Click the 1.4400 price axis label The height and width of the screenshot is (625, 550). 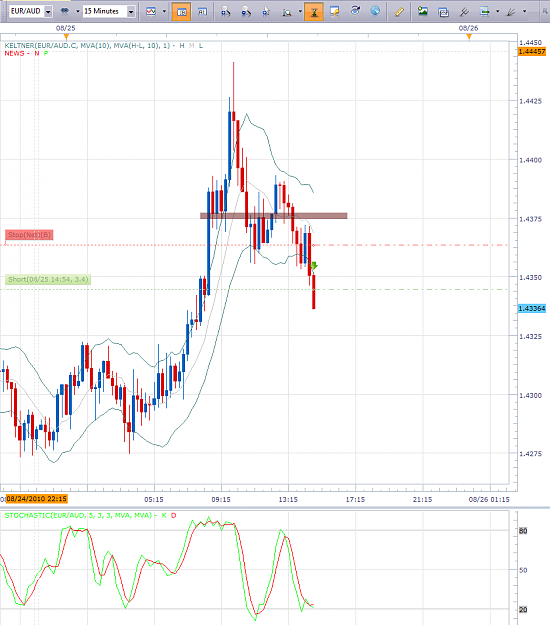530,160
